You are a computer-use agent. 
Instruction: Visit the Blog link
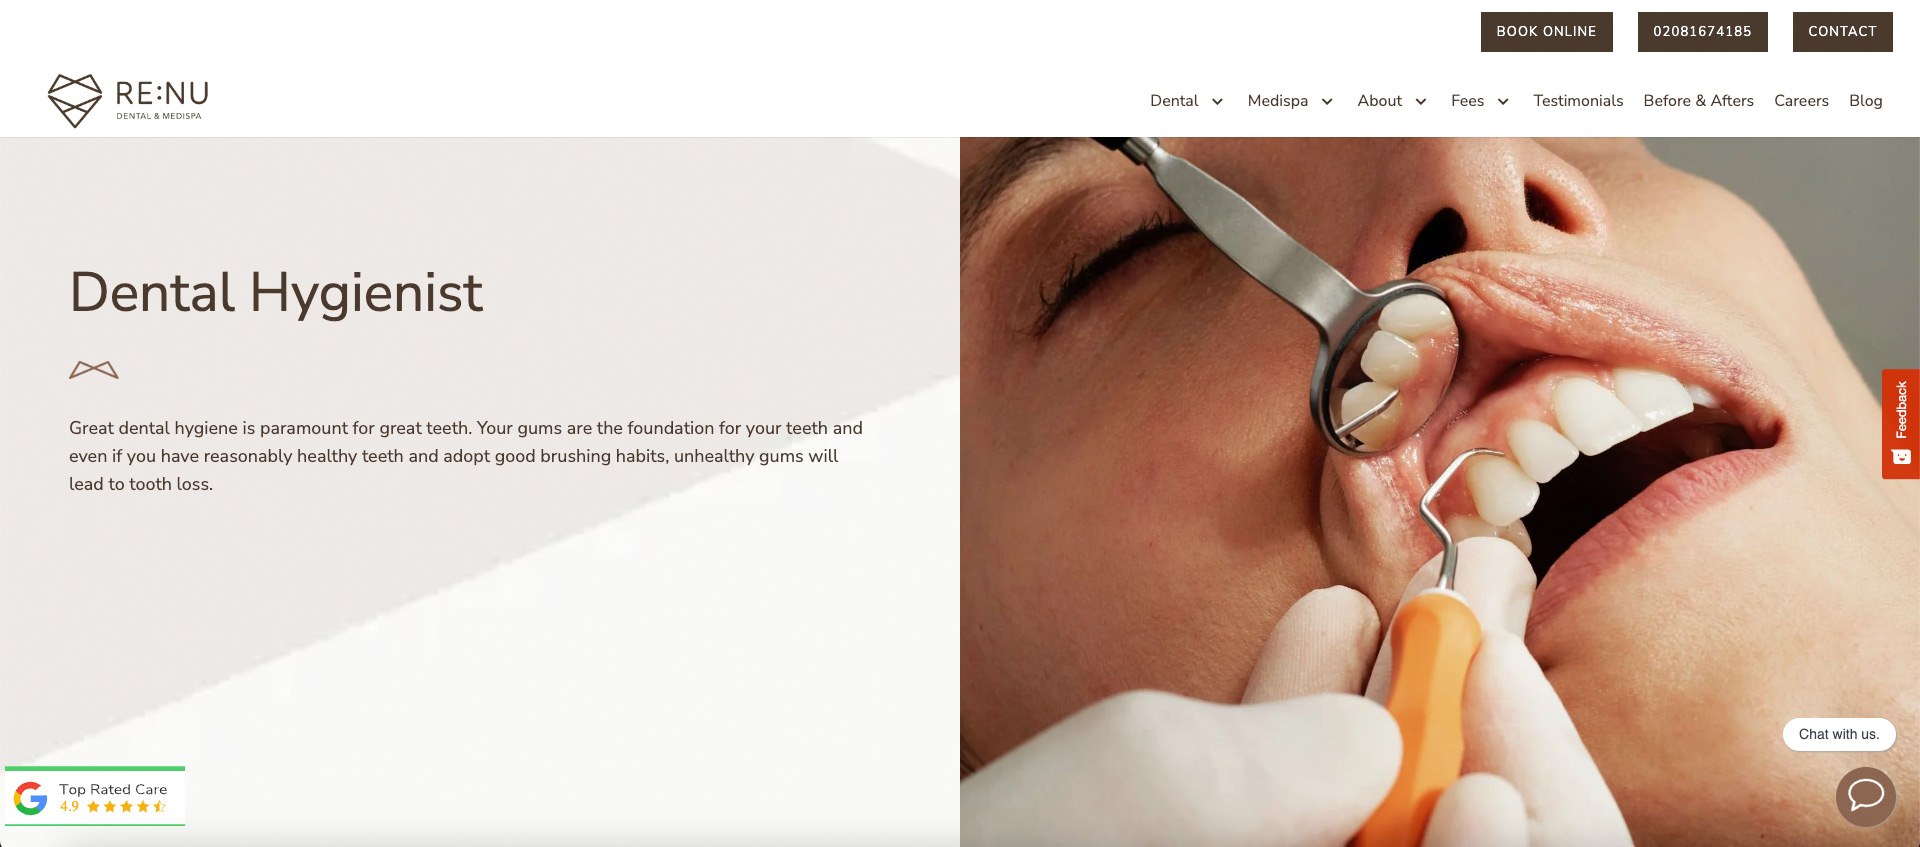point(1865,101)
